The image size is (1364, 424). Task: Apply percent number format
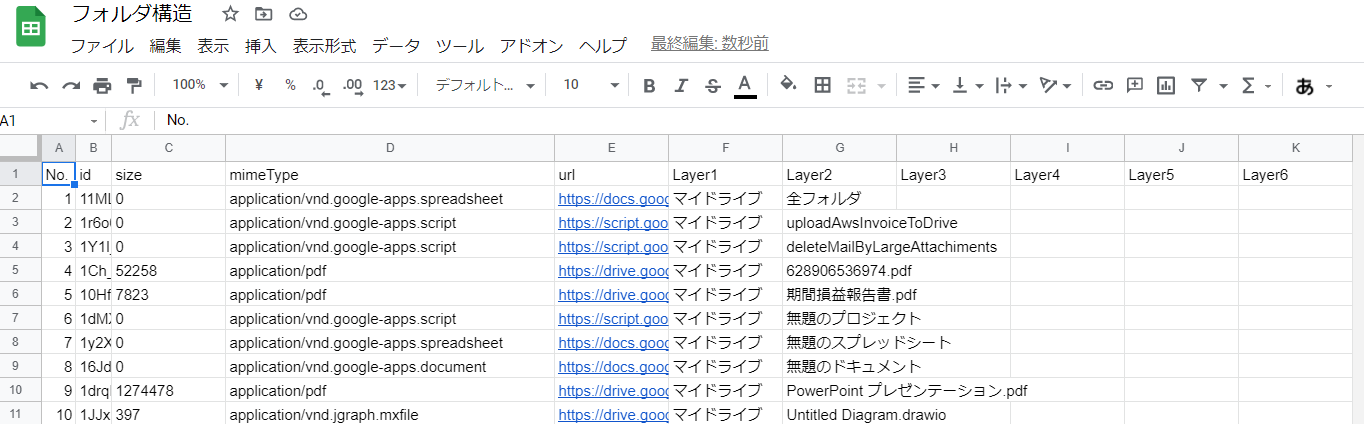(x=290, y=85)
